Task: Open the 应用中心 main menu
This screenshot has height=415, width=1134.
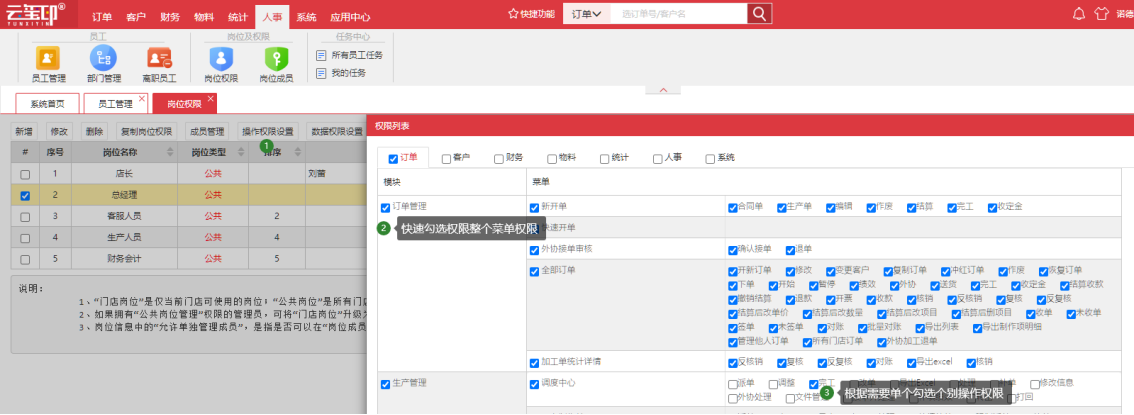Action: coord(350,17)
